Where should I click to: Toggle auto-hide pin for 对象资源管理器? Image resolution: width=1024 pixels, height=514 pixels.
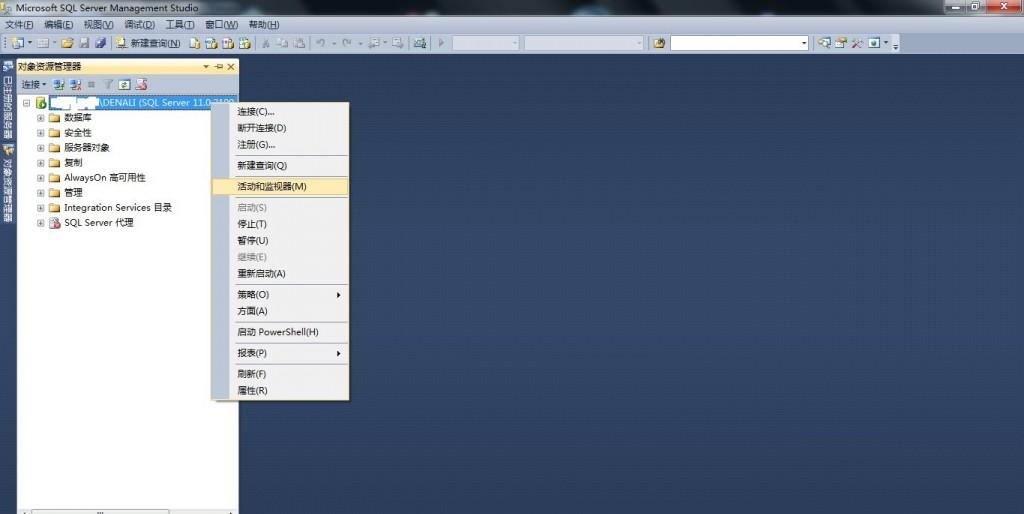click(219, 67)
